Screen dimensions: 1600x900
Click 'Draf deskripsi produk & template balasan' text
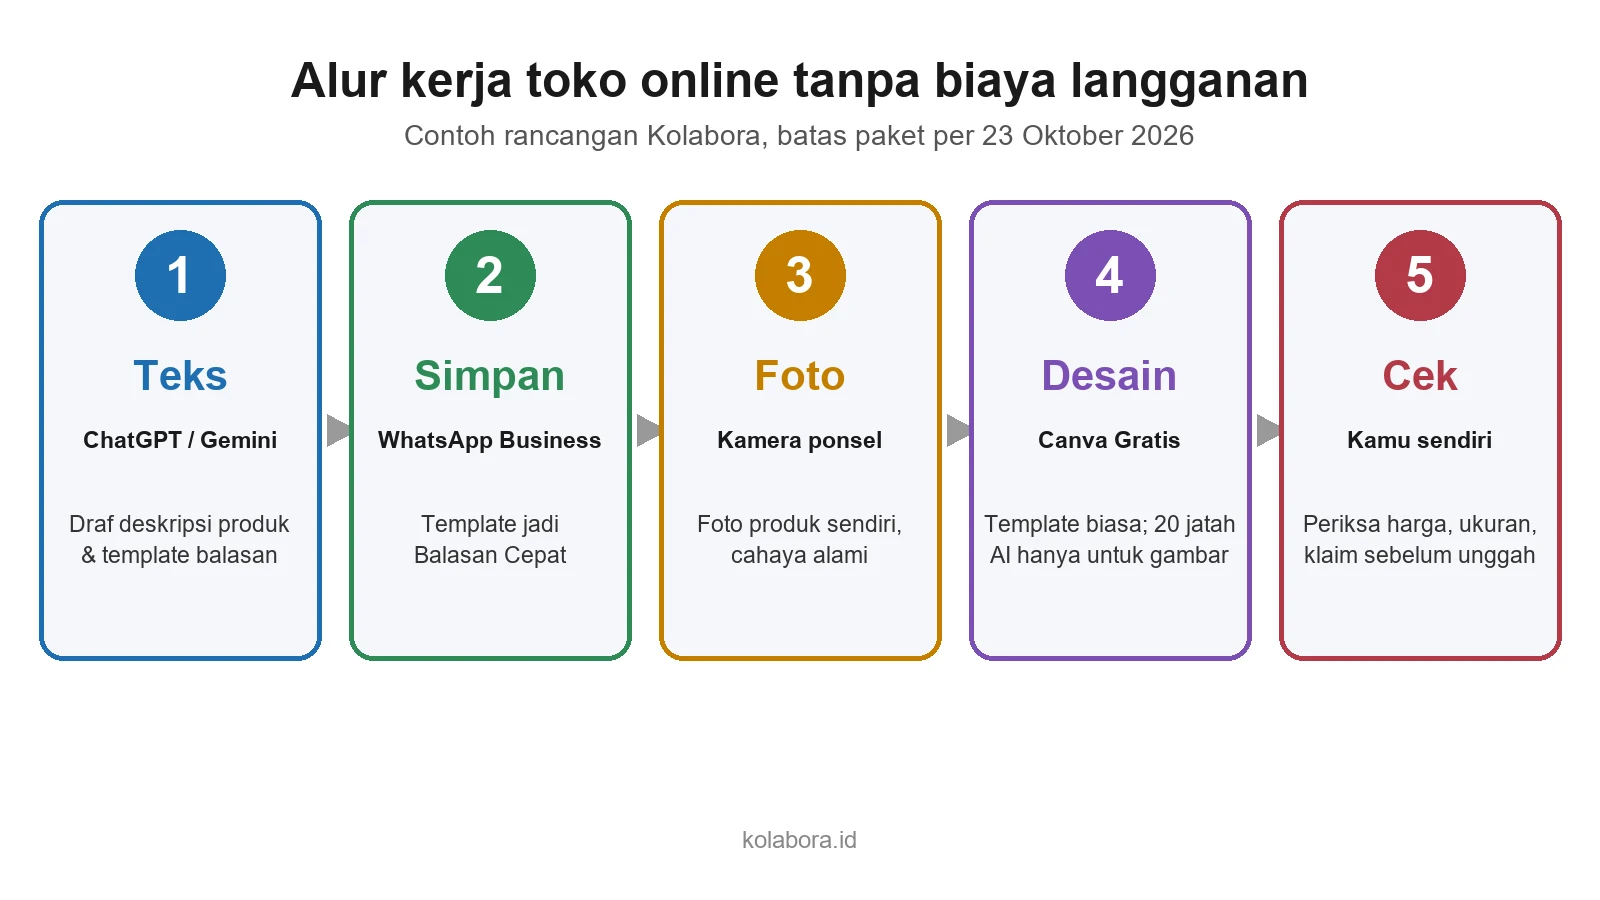[180, 539]
